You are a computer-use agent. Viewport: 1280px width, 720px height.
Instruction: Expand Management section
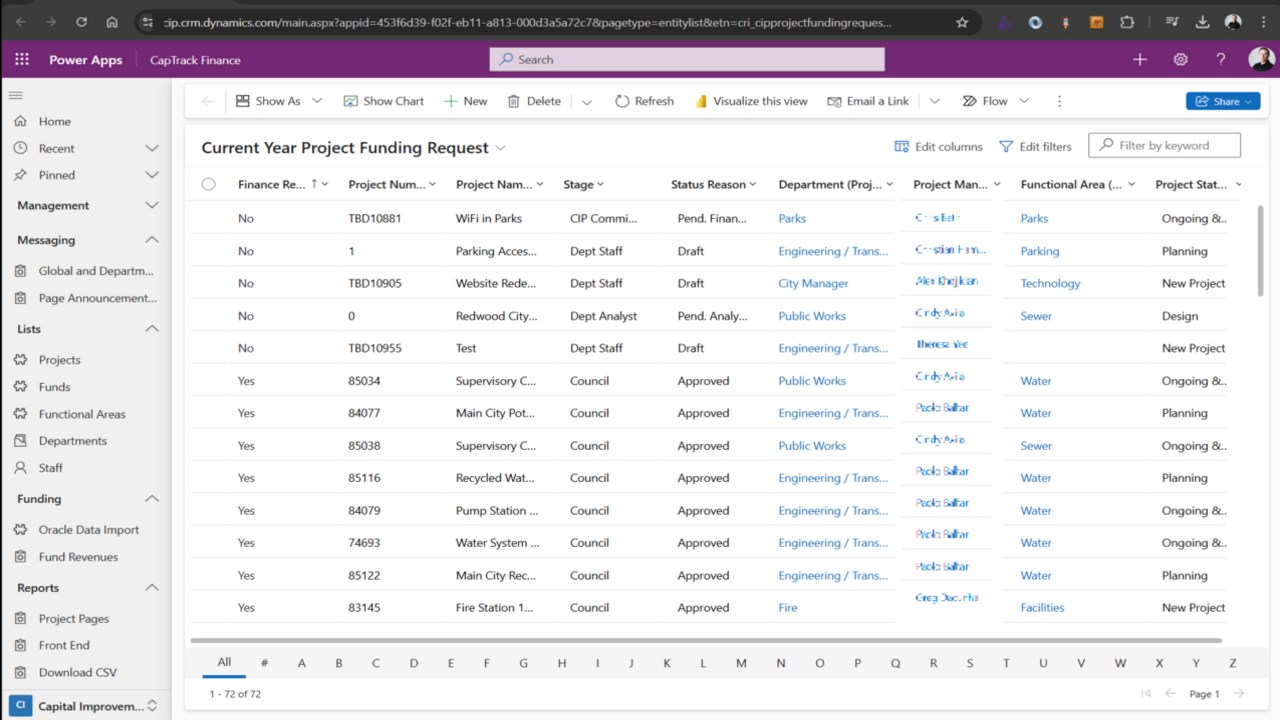tap(152, 205)
